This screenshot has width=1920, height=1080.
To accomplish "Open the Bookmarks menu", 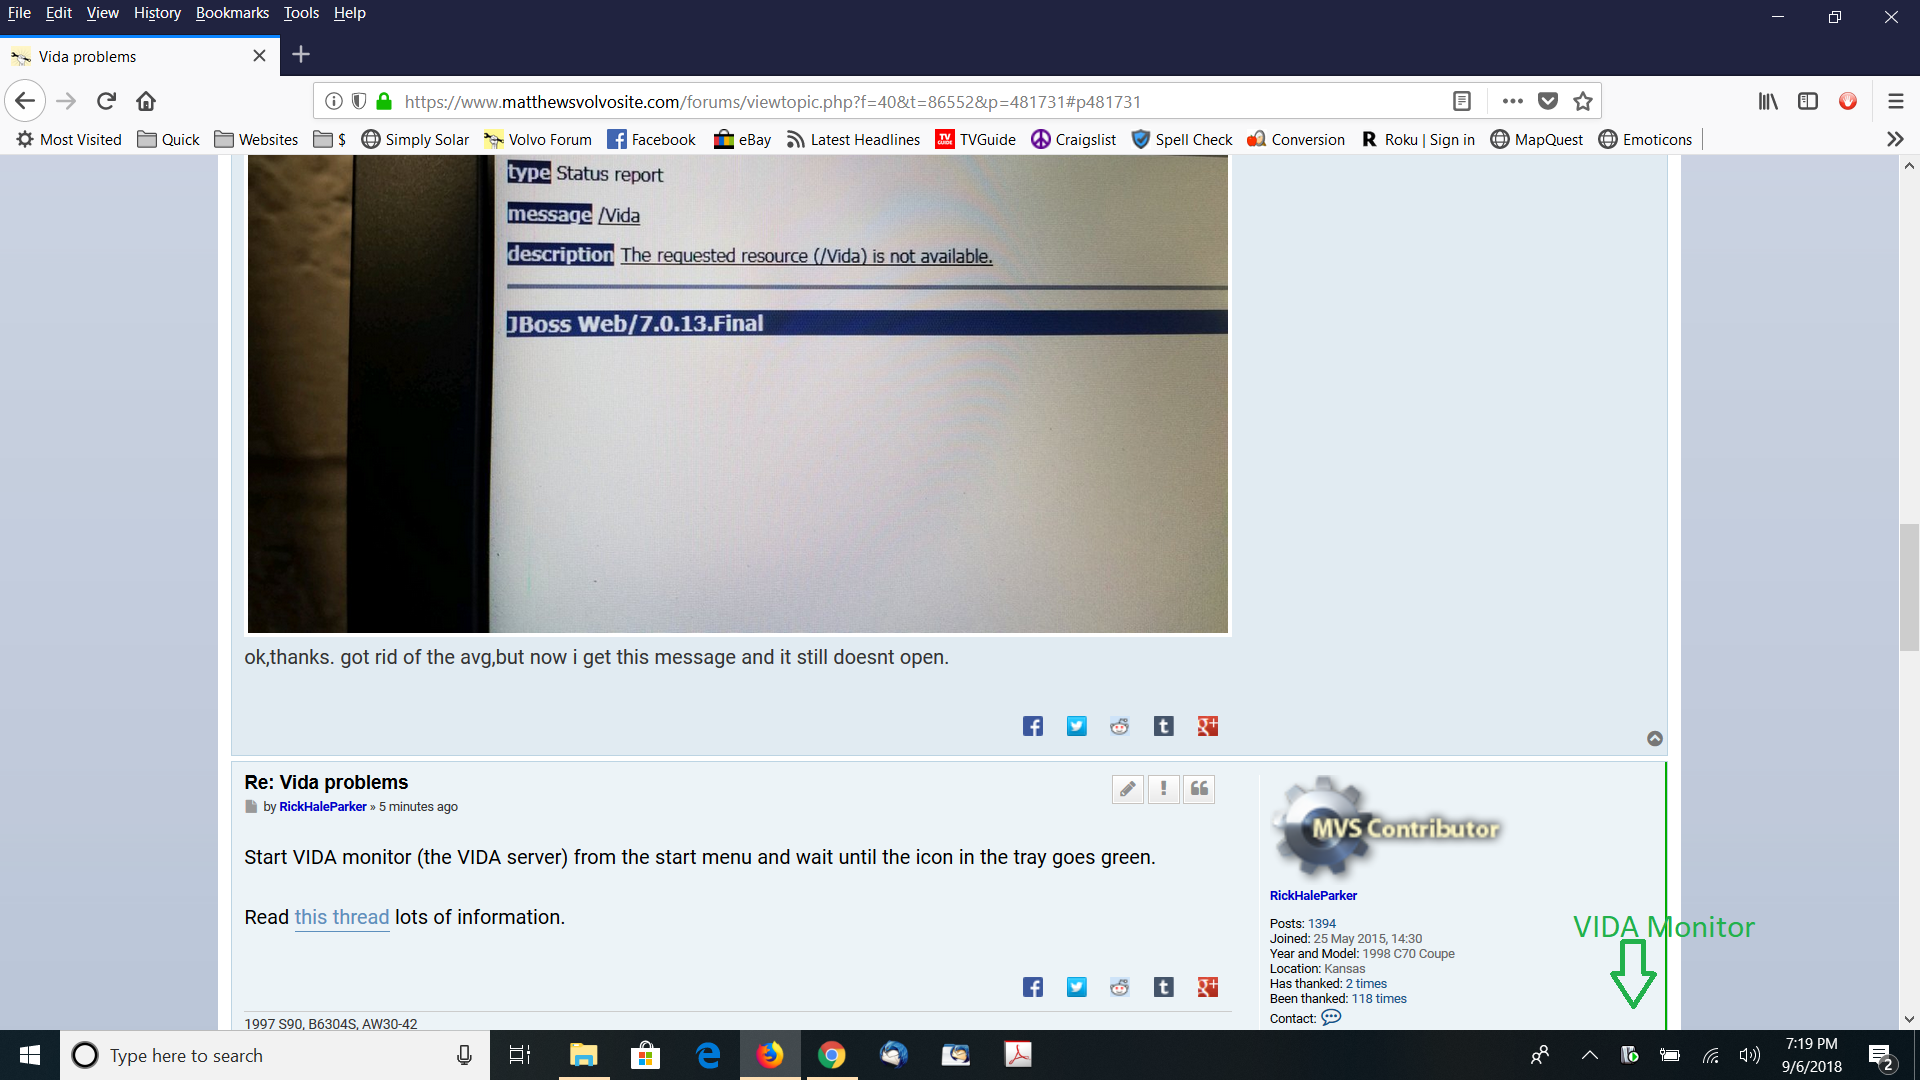I will click(232, 13).
